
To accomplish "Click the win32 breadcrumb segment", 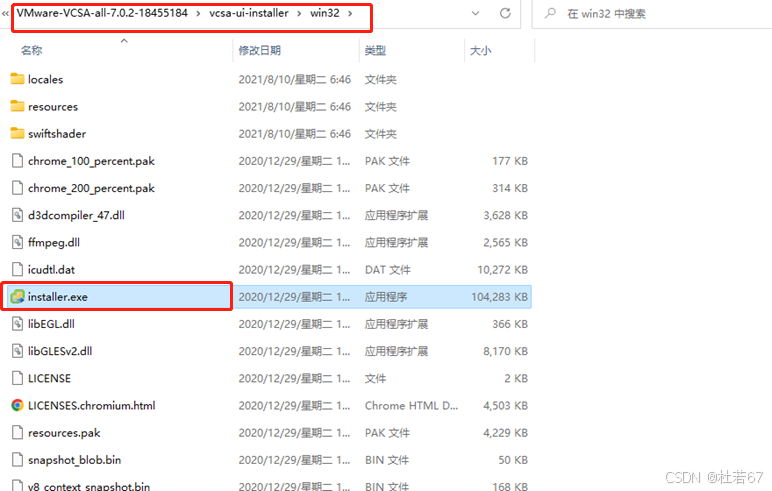I will tap(324, 13).
